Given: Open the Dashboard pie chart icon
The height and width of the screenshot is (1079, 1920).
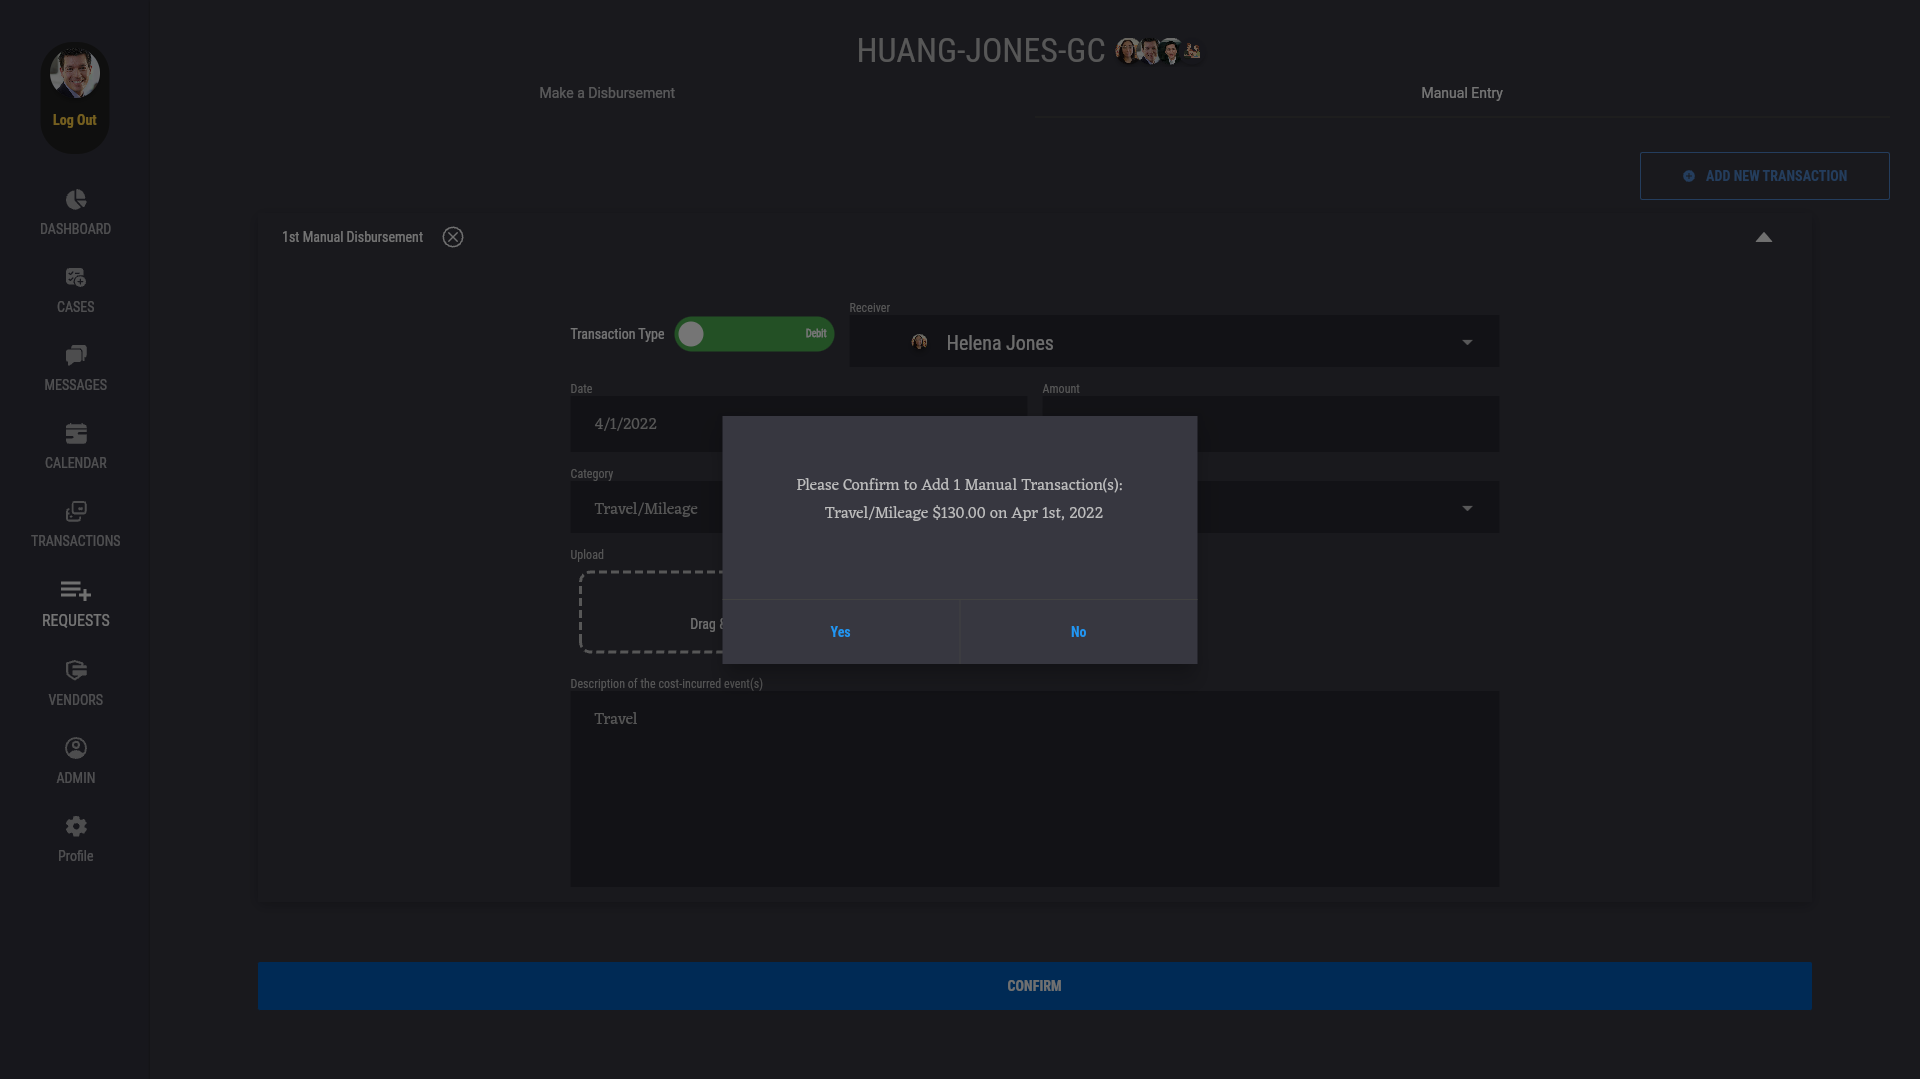Looking at the screenshot, I should coord(75,200).
